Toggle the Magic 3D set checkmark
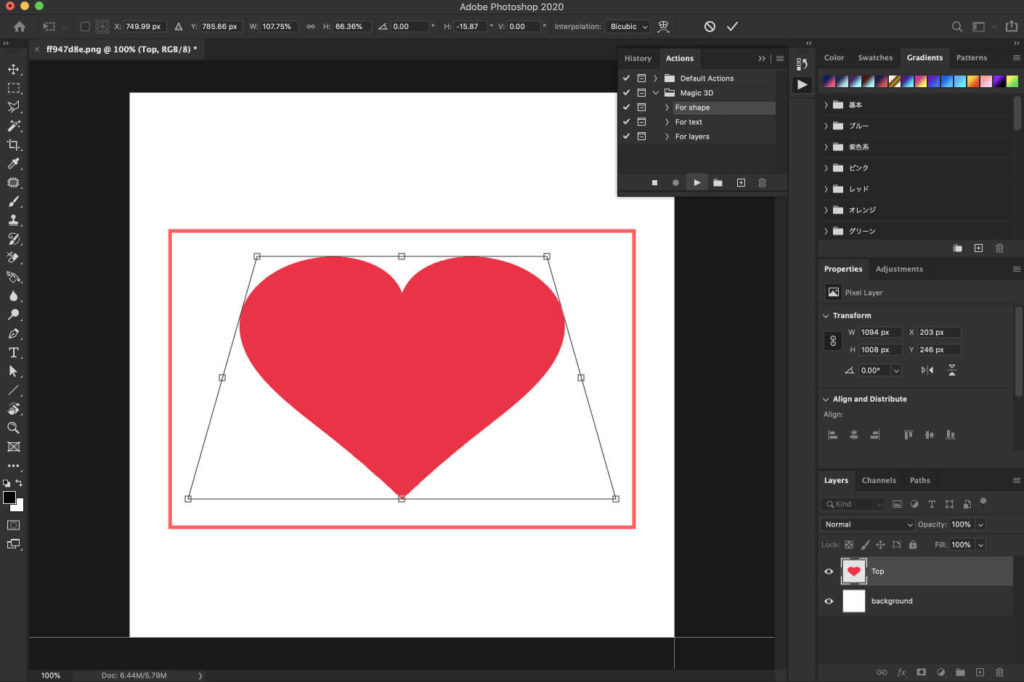The width and height of the screenshot is (1024, 682). (626, 93)
